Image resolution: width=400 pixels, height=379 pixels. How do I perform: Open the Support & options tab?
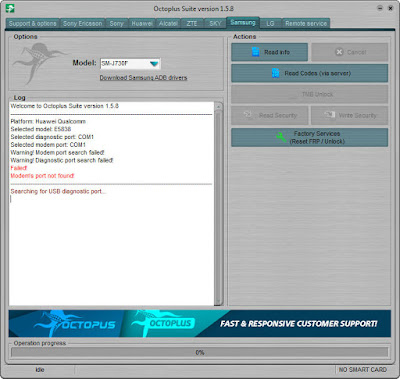pos(33,24)
